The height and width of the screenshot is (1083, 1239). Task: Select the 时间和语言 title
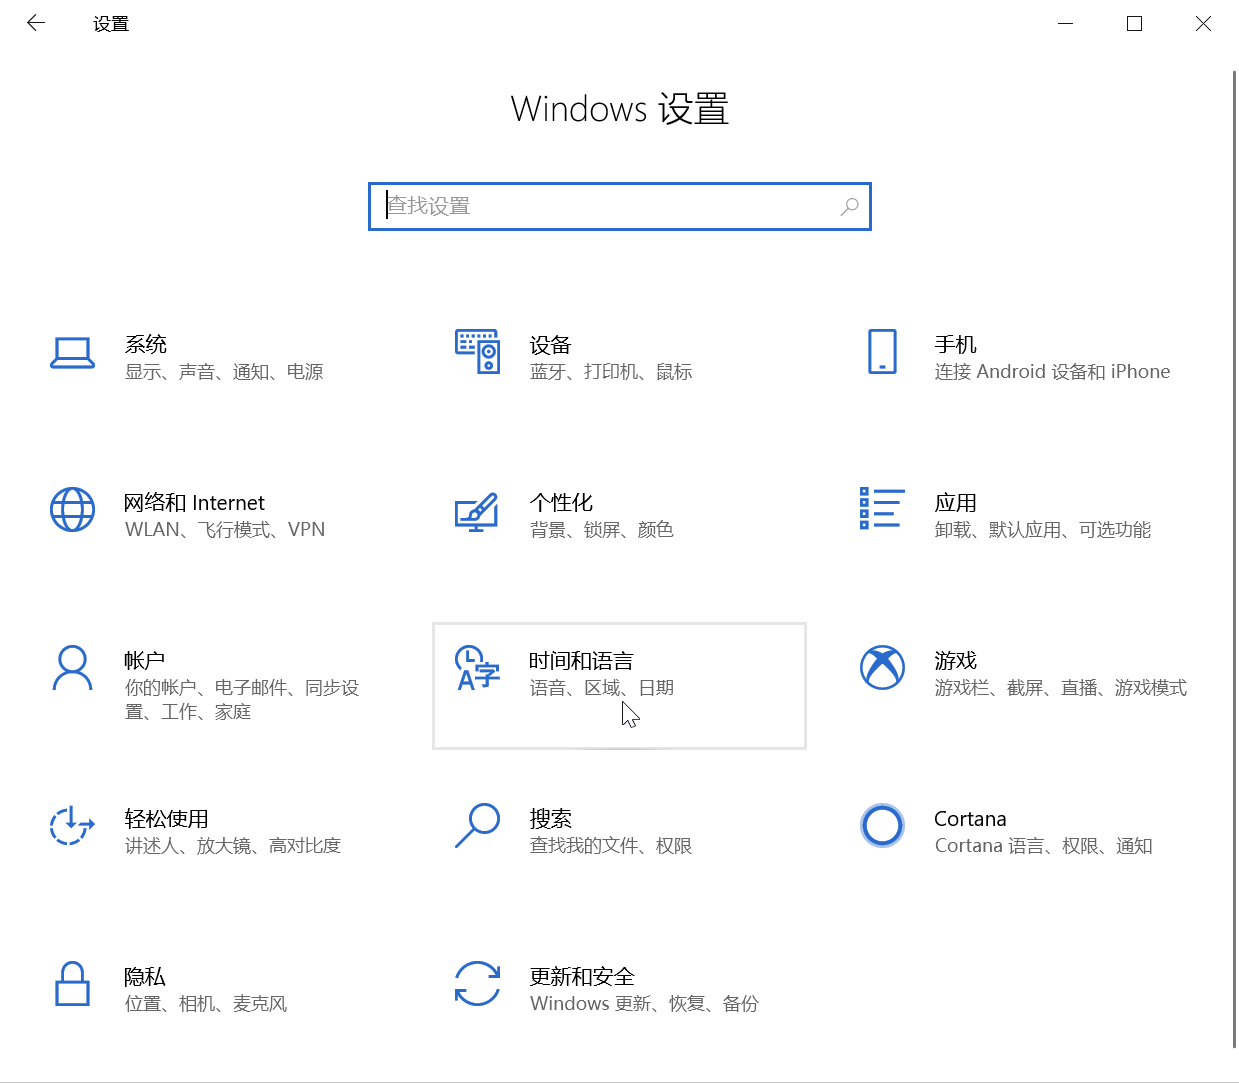581,660
